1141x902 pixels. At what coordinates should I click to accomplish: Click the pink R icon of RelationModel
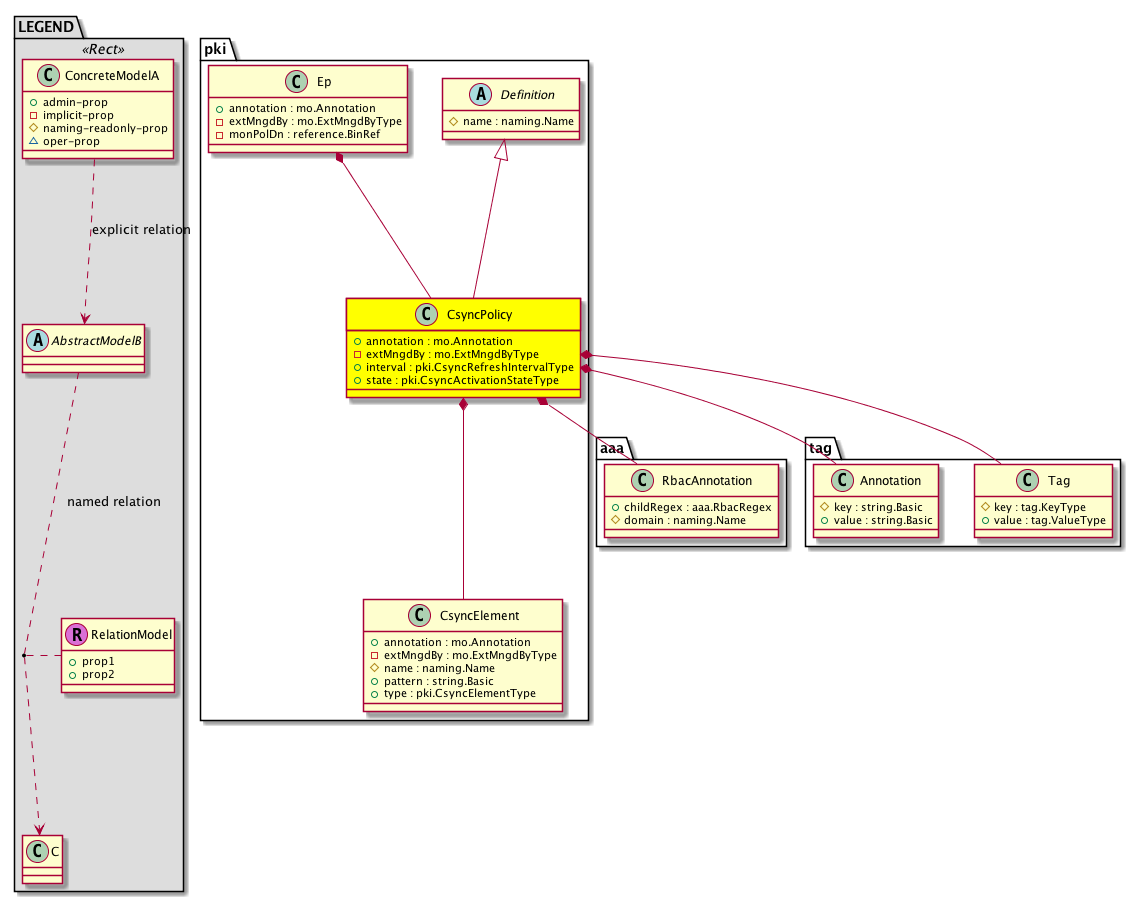[x=76, y=633]
